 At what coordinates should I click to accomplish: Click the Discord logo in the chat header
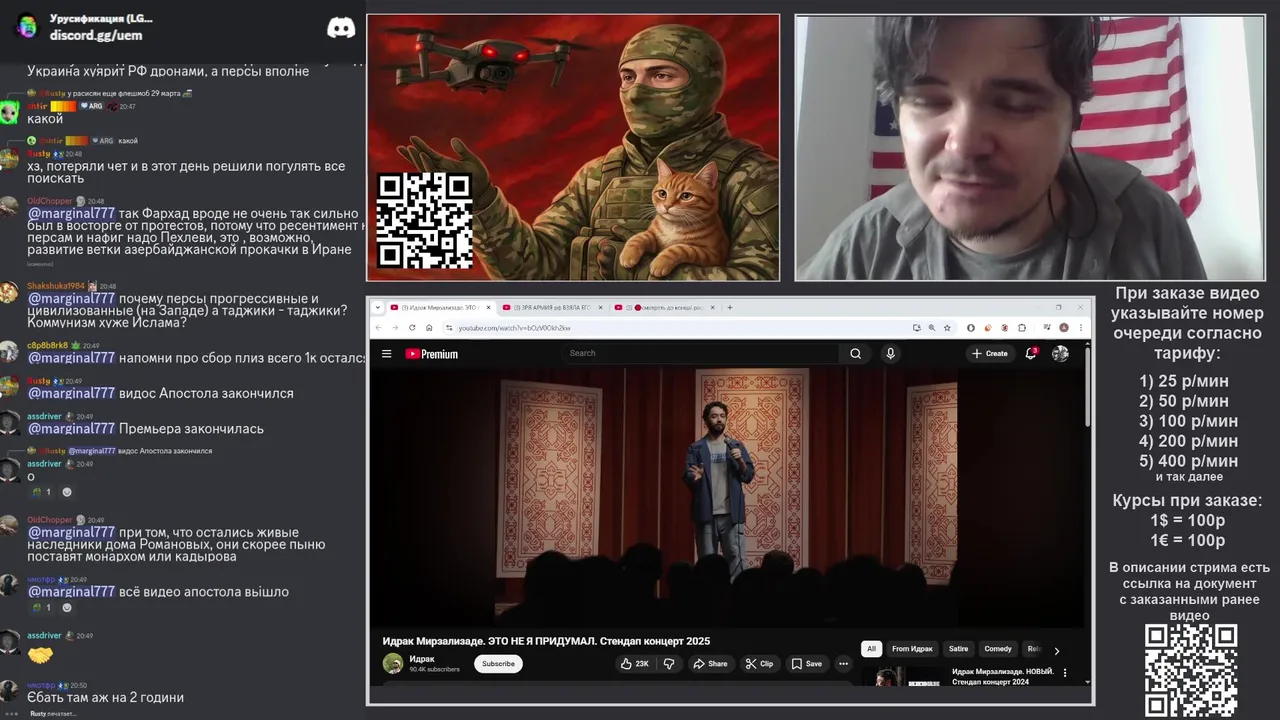point(341,28)
